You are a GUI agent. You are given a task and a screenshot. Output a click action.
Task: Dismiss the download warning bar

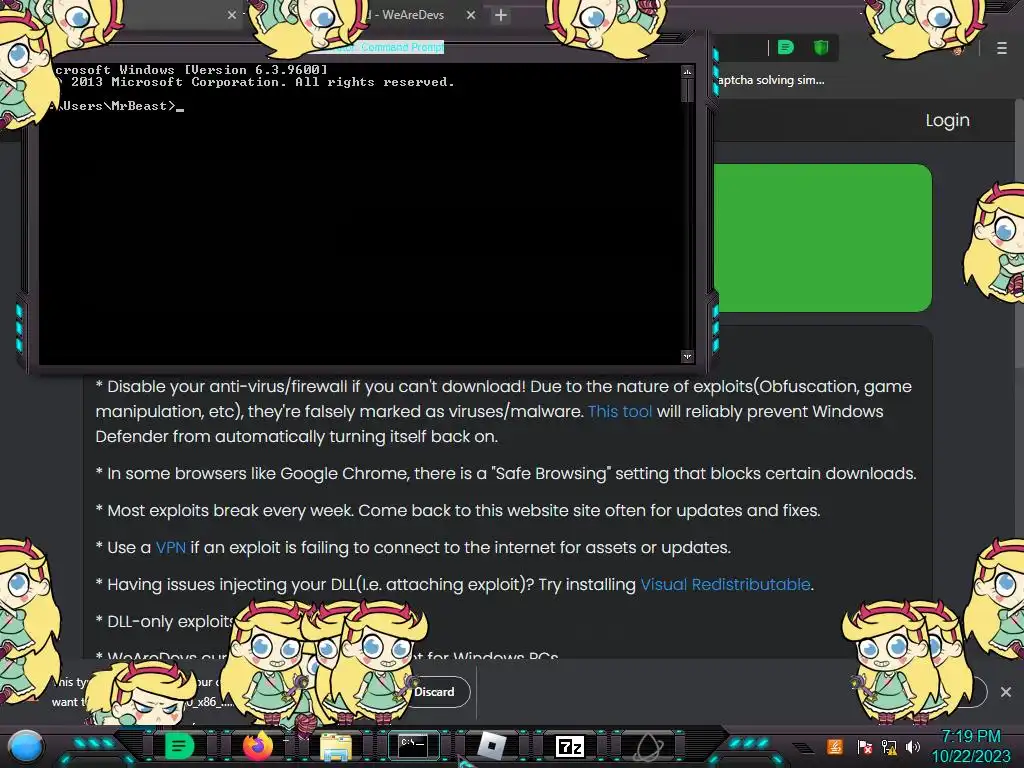tap(1006, 692)
